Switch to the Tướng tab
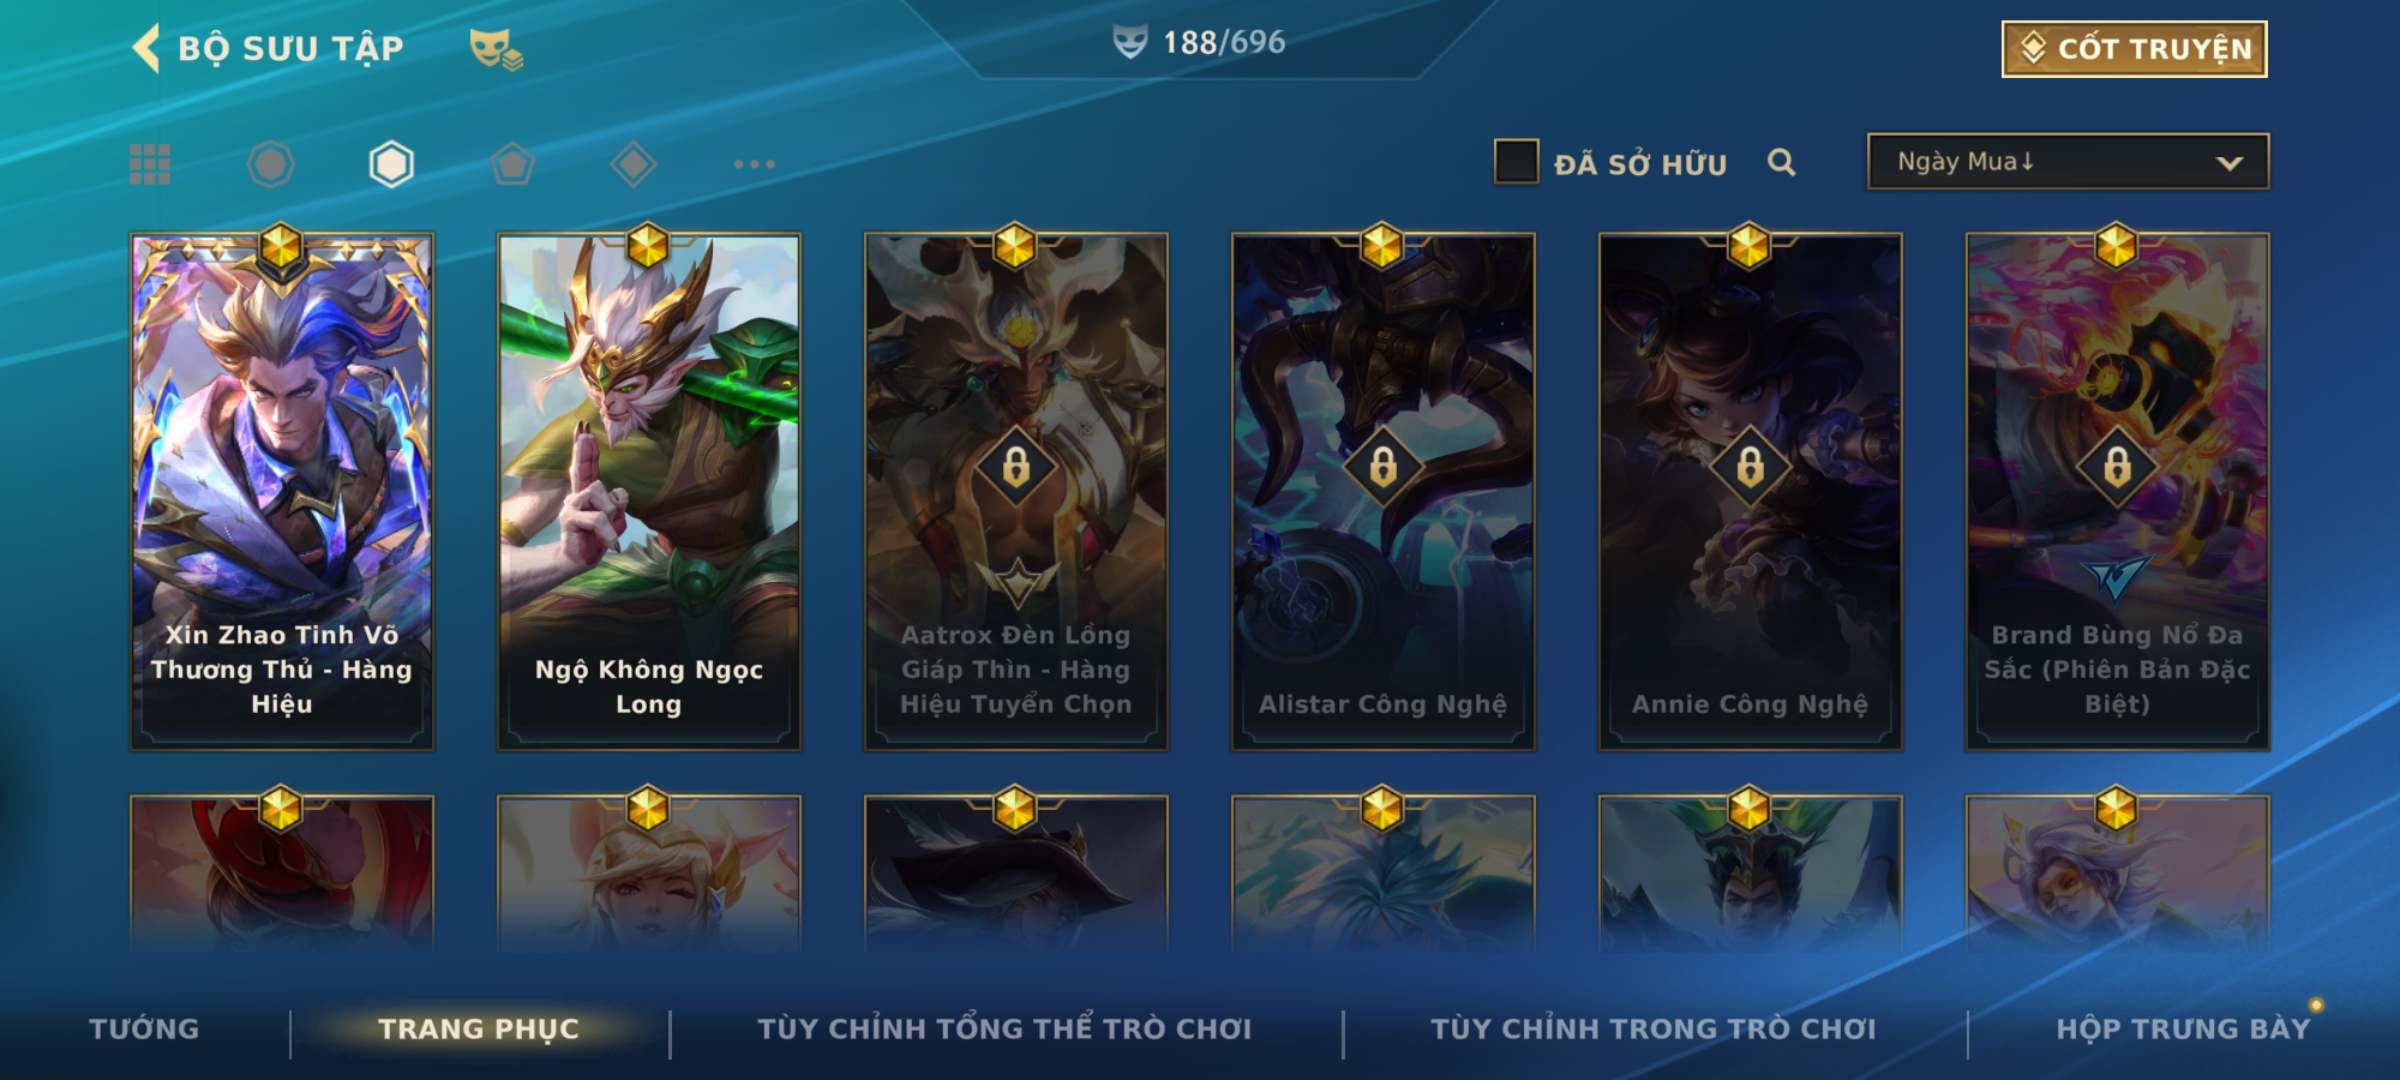The width and height of the screenshot is (2400, 1080). click(x=144, y=1029)
